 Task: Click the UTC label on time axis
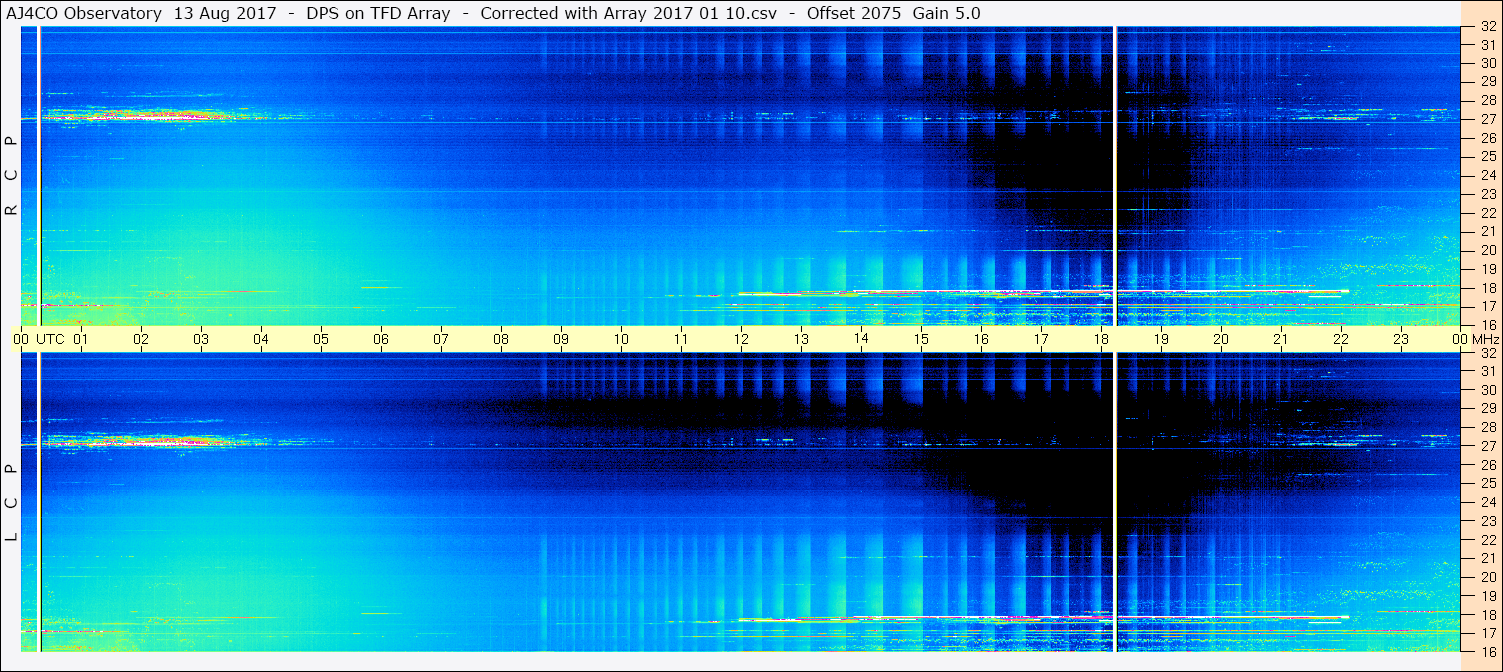click(50, 339)
